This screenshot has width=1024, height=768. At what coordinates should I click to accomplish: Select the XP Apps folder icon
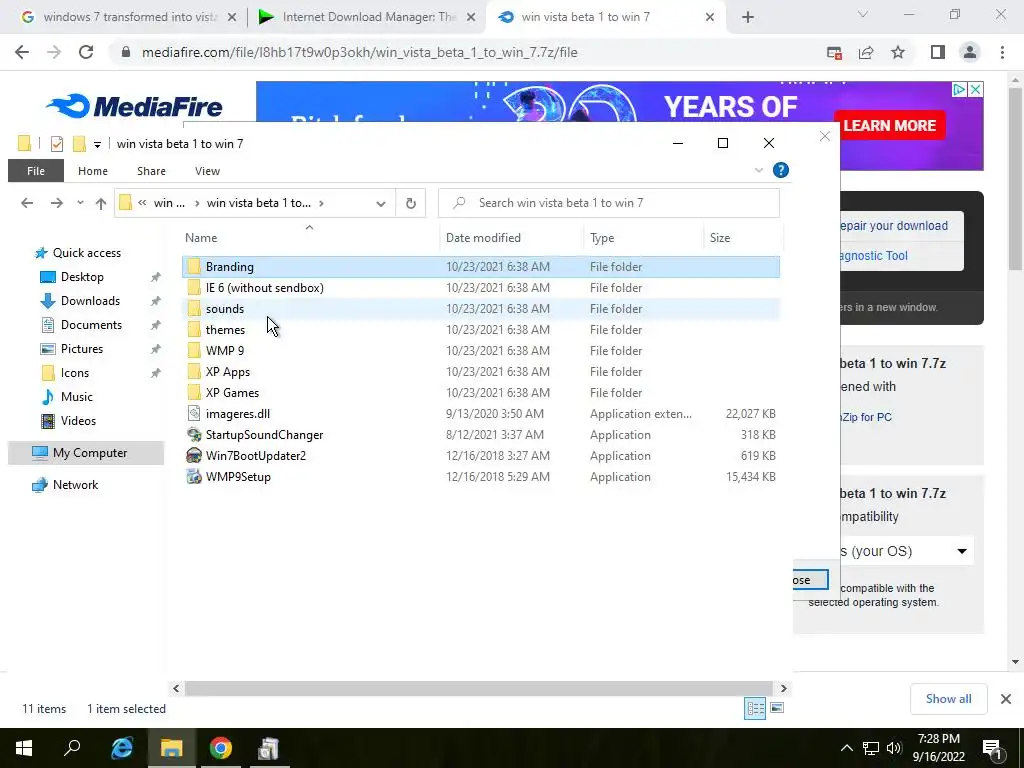click(194, 371)
